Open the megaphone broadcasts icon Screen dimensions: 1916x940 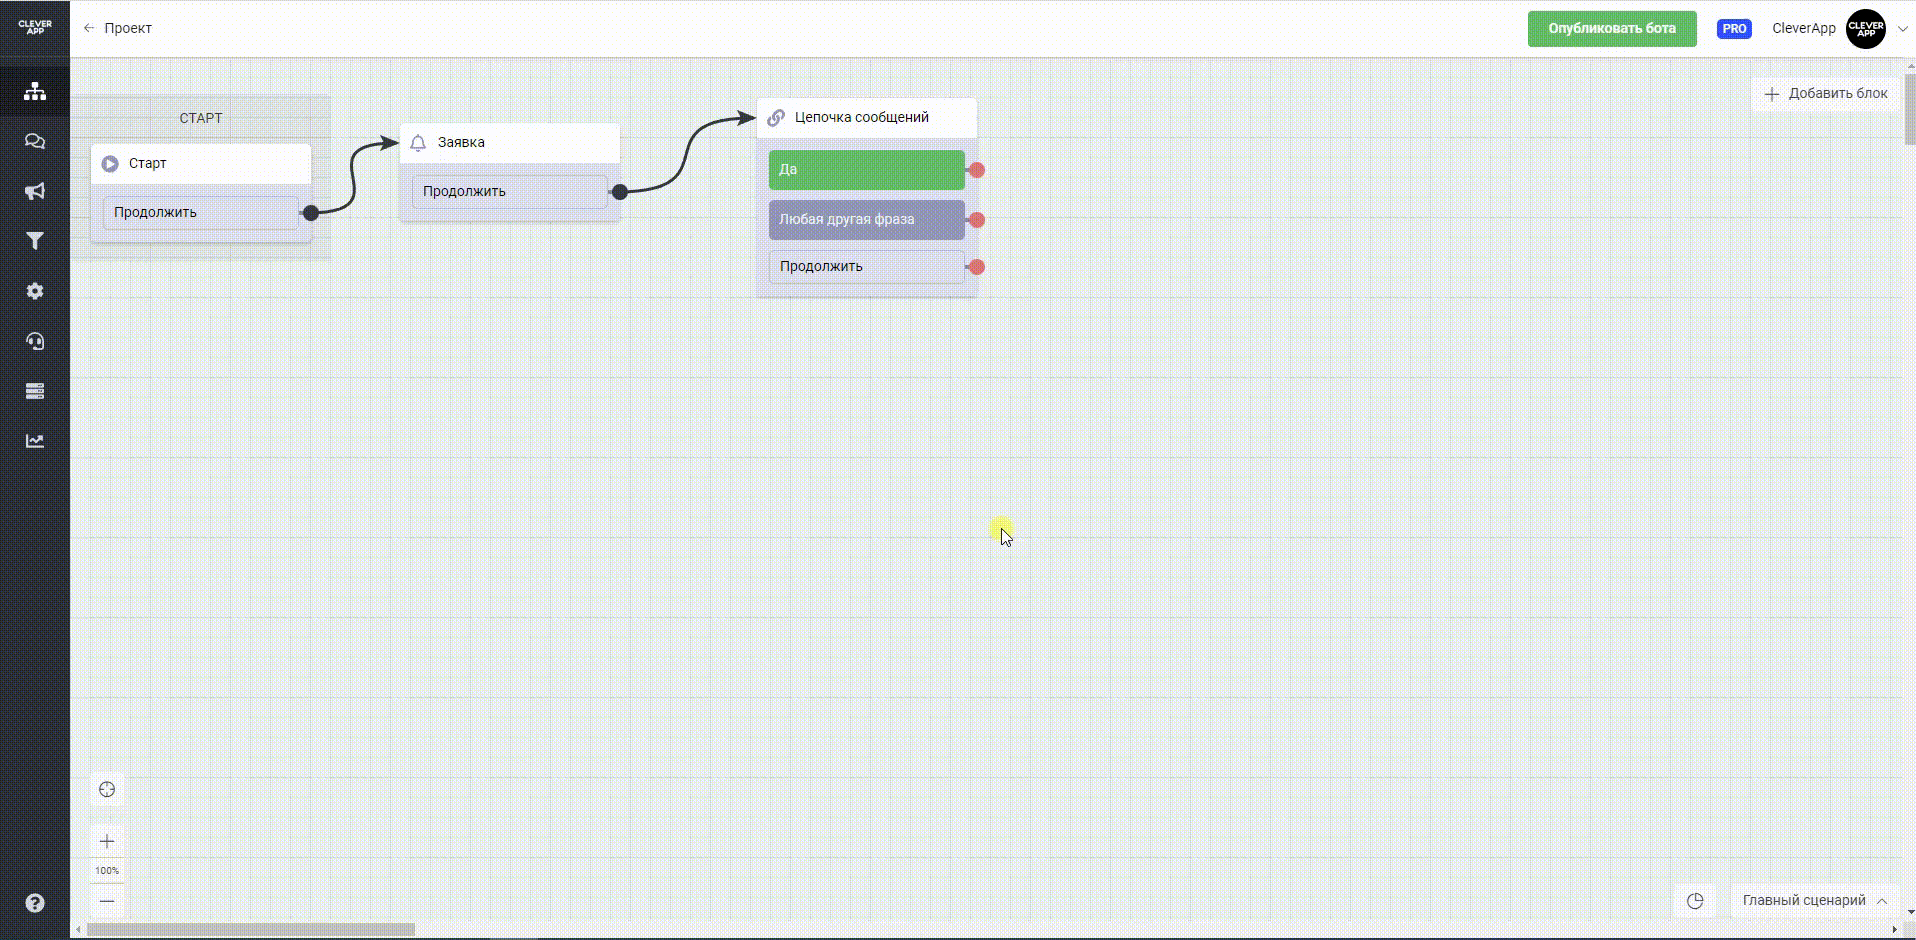pyautogui.click(x=35, y=191)
